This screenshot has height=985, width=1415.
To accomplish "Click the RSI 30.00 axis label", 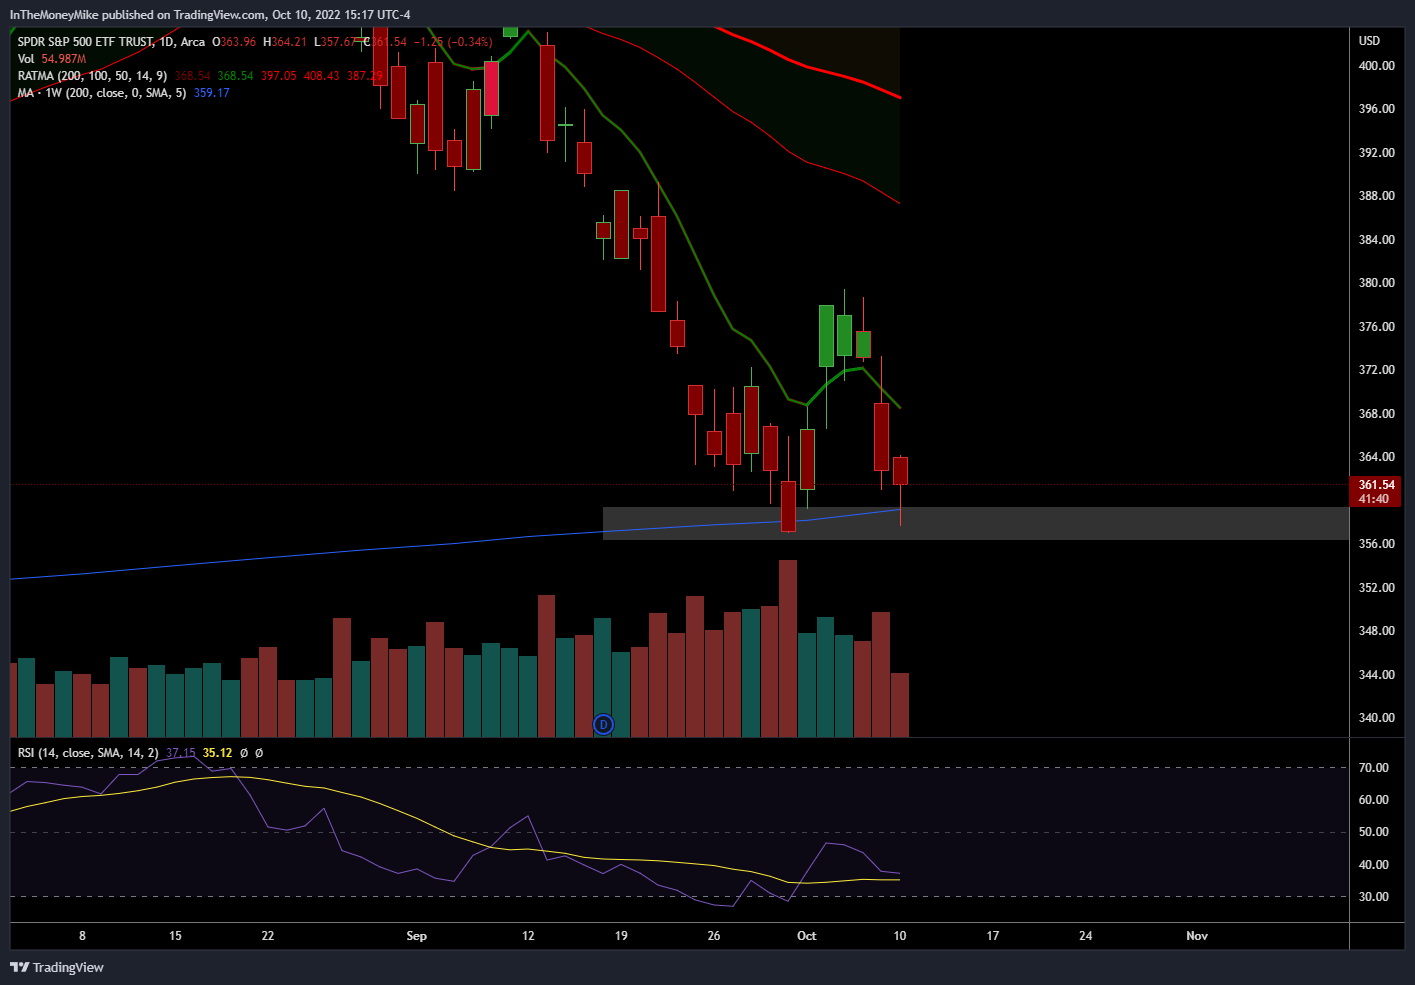I will pos(1374,897).
